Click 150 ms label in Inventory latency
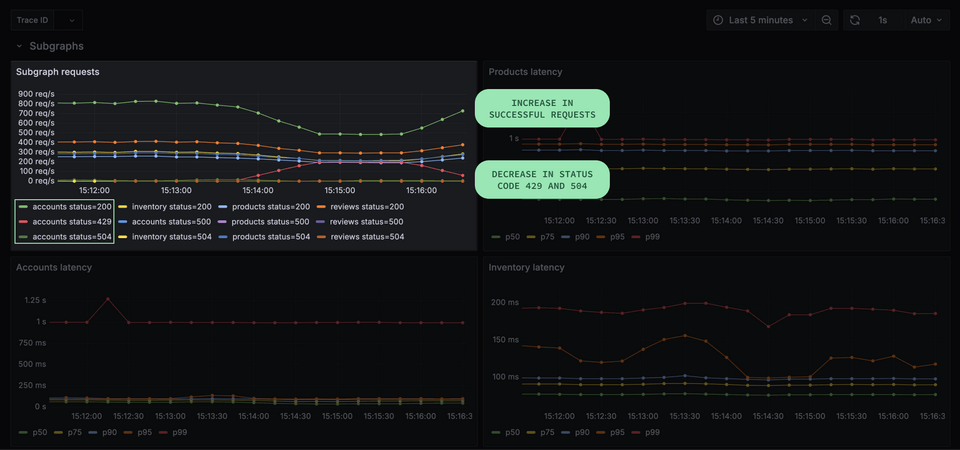This screenshot has height=450, width=960. [505, 340]
